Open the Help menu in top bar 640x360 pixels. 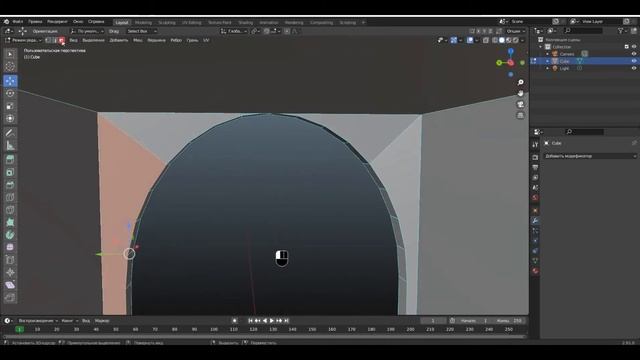click(x=96, y=22)
